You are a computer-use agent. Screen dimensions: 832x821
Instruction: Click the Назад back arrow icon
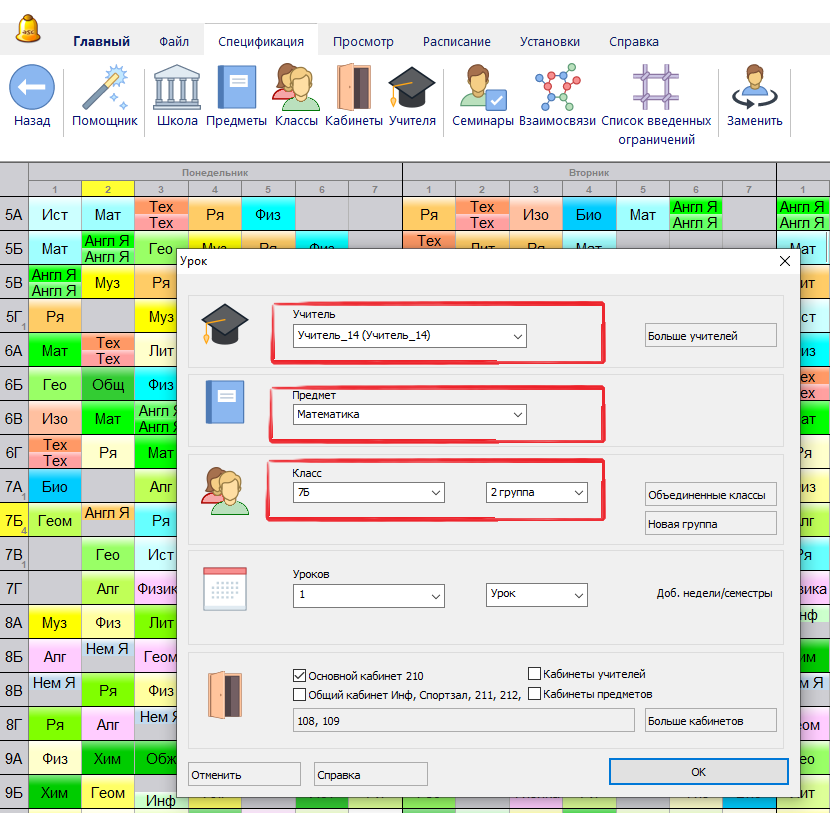32,88
